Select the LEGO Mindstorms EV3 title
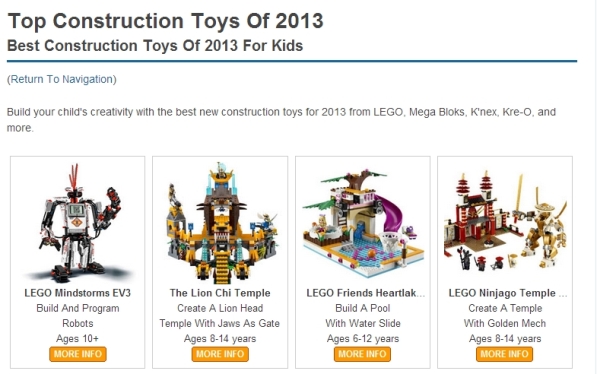597x374 pixels. [78, 293]
